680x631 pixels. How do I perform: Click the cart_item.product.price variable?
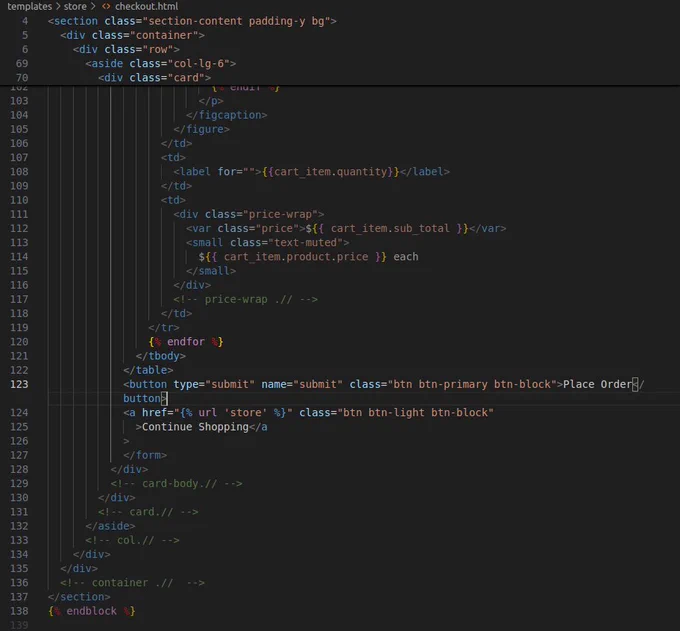(x=296, y=257)
